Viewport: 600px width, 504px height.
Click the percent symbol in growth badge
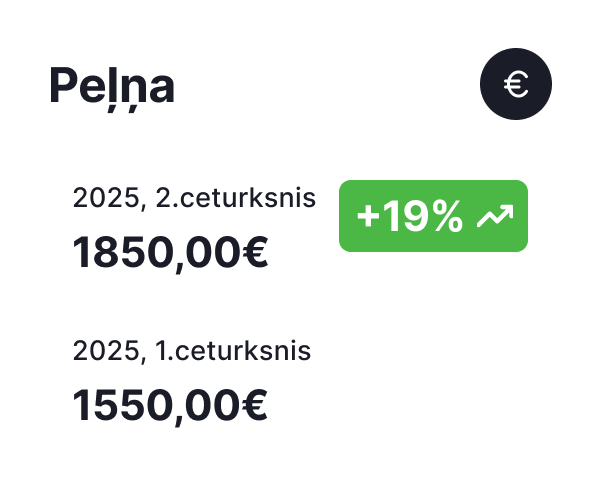coord(445,216)
